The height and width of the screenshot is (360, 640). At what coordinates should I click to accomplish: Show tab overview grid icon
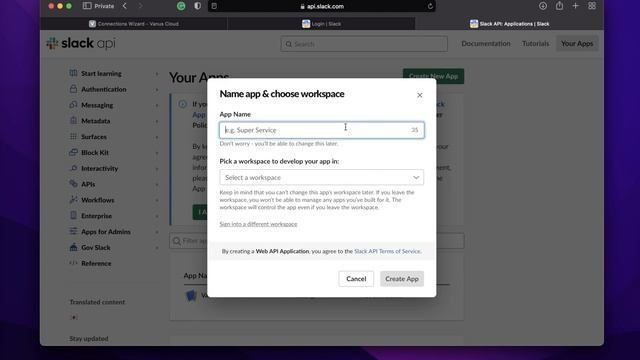592,6
